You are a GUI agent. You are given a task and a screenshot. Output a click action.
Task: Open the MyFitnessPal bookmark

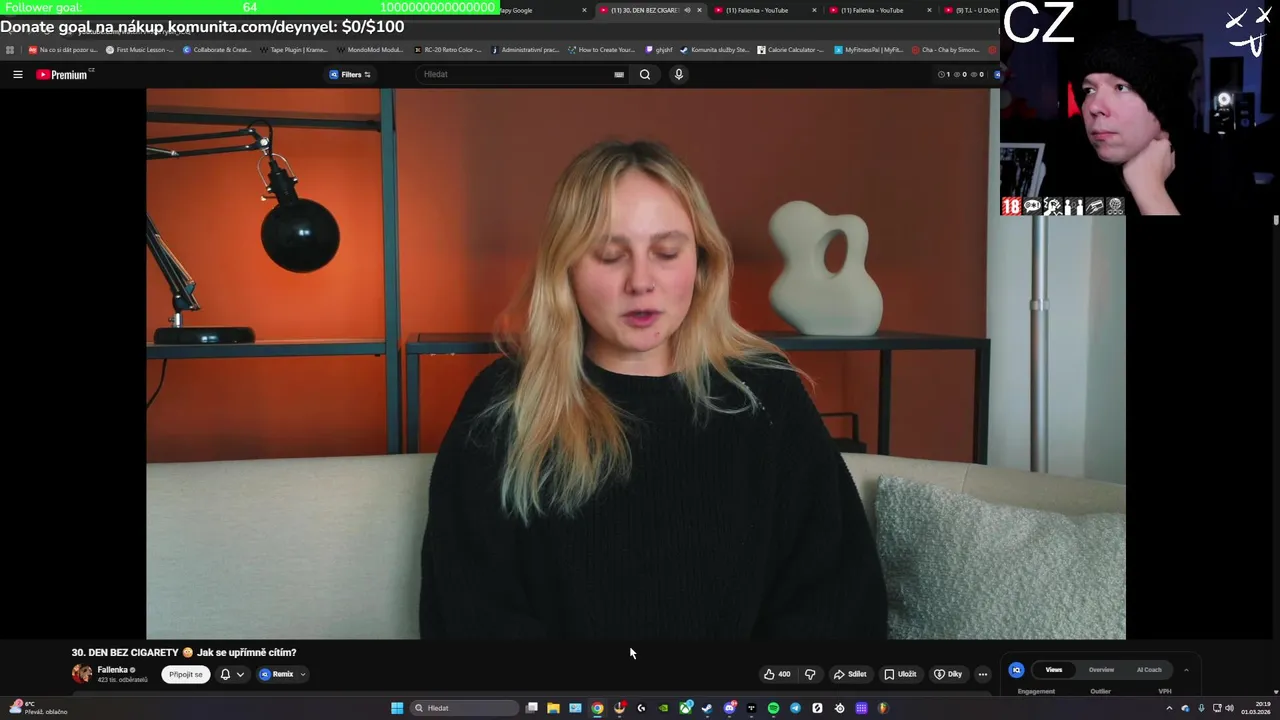(869, 49)
